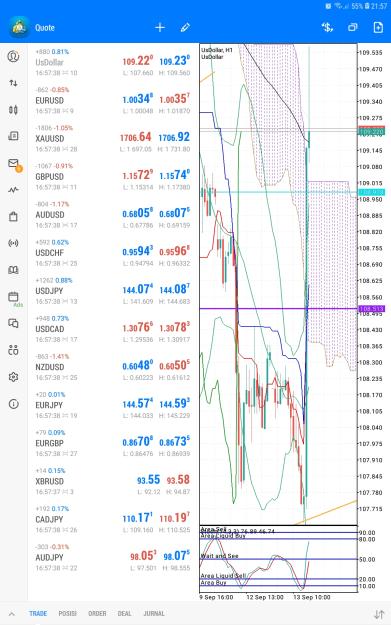
Task: Select the NZDUSD quote row
Action: (113, 367)
